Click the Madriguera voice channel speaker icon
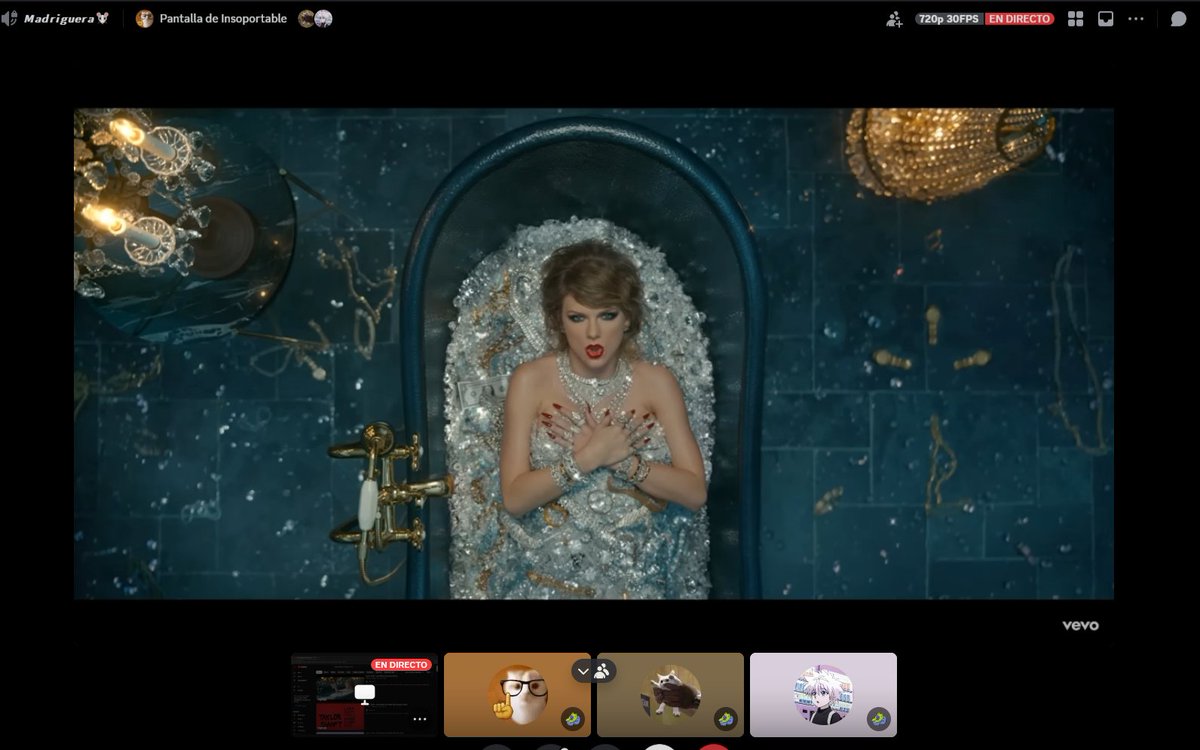1200x750 pixels. (10, 18)
